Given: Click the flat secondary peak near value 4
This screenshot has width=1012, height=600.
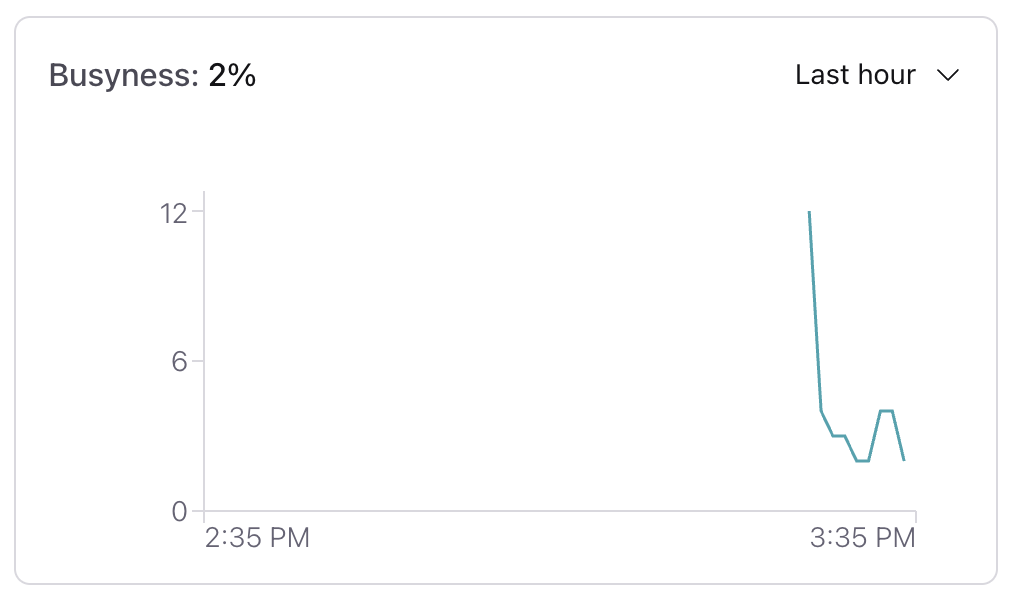Looking at the screenshot, I should (x=886, y=410).
